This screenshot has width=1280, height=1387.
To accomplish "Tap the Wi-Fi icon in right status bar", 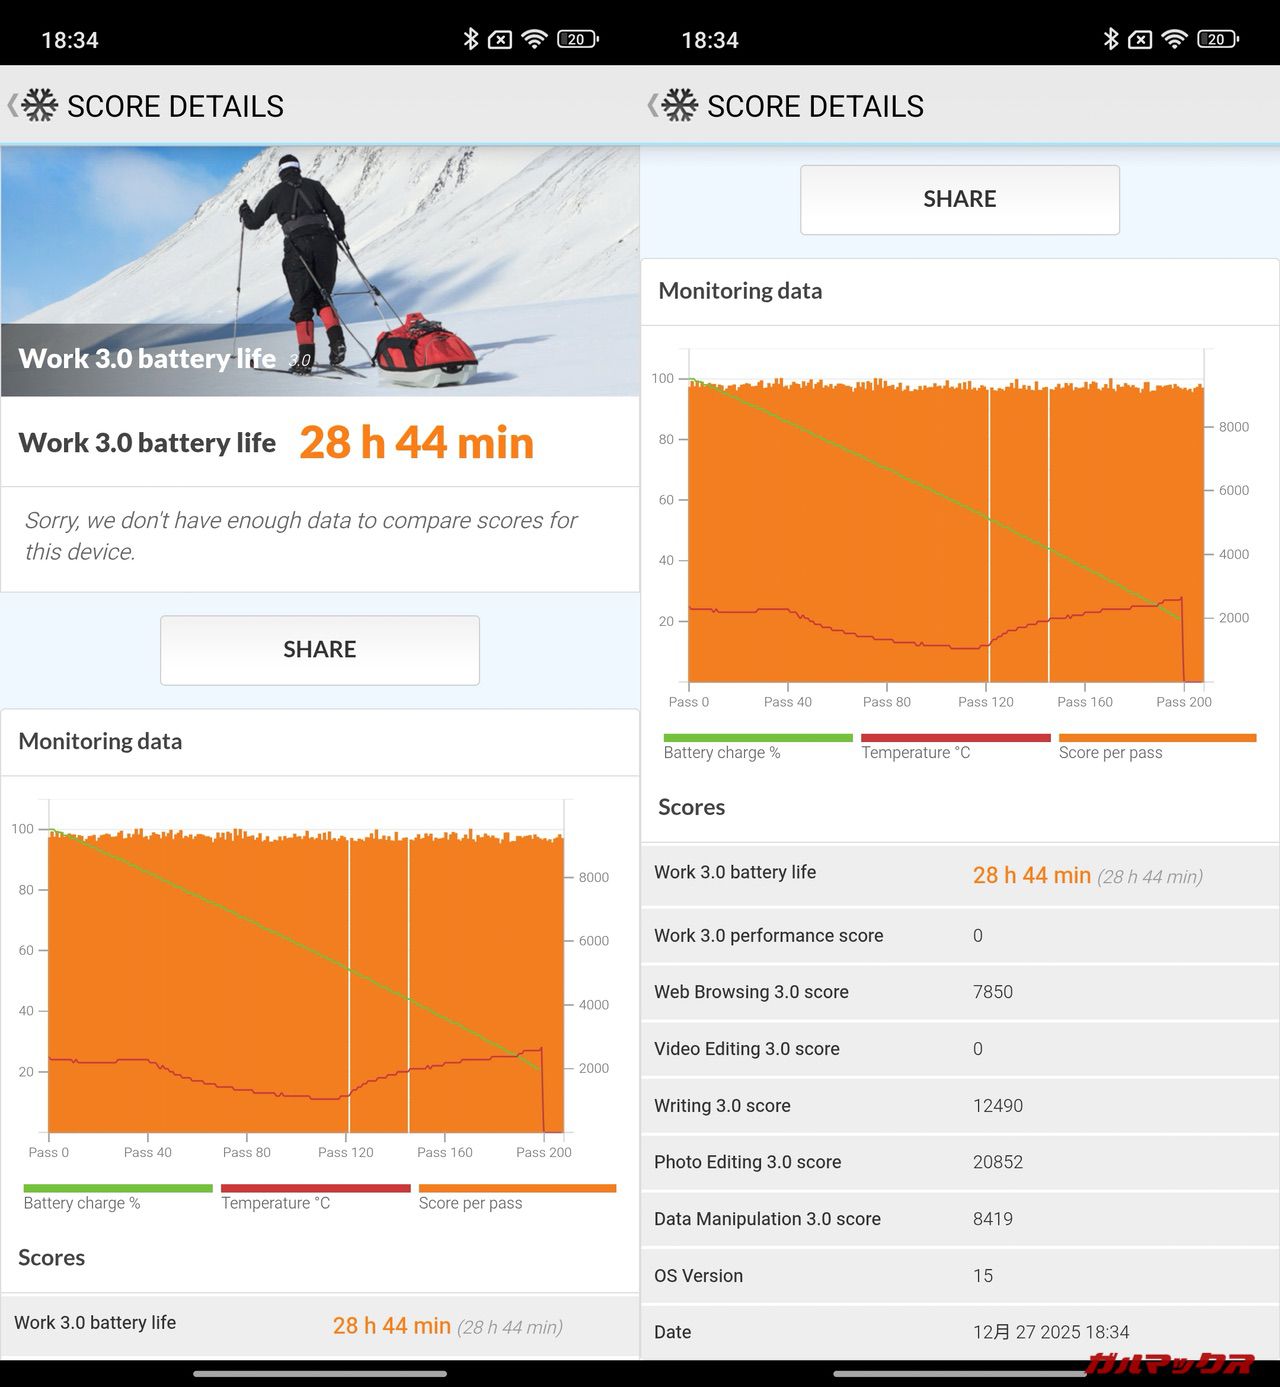I will click(1175, 39).
